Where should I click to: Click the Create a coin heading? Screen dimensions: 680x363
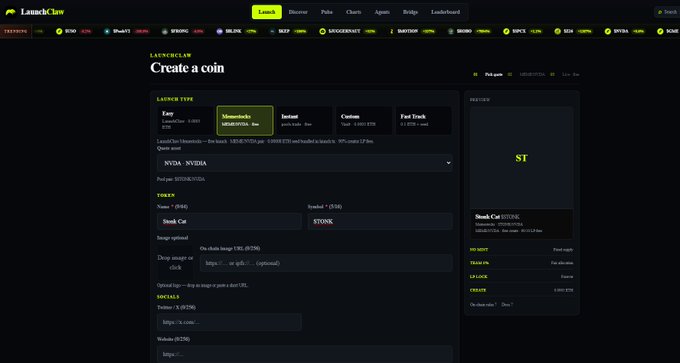pos(187,68)
